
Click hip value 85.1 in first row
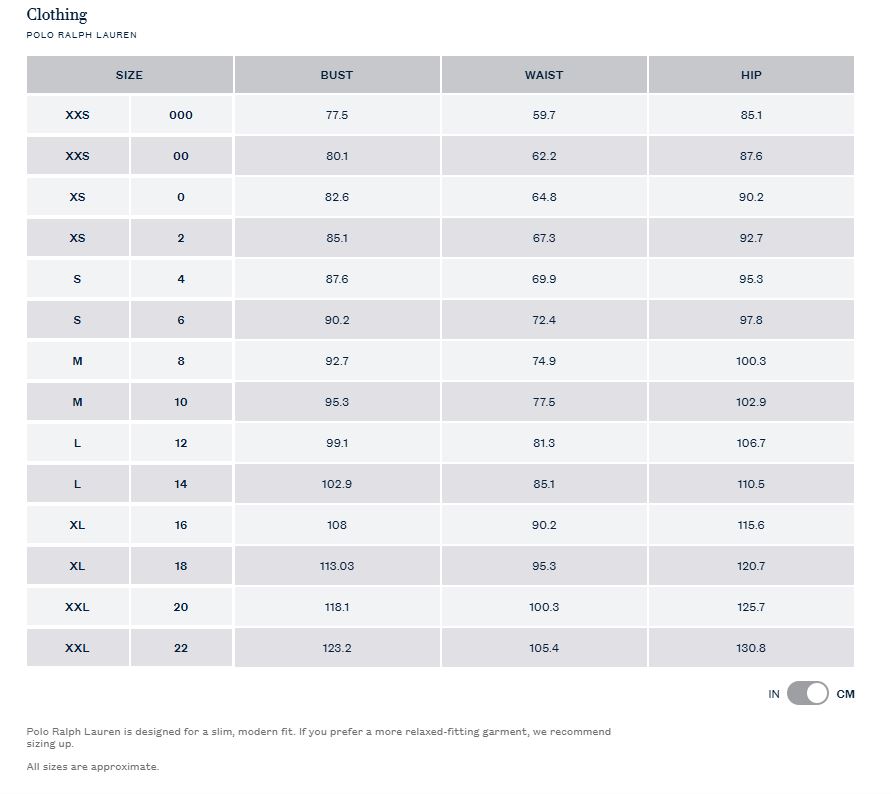(751, 115)
